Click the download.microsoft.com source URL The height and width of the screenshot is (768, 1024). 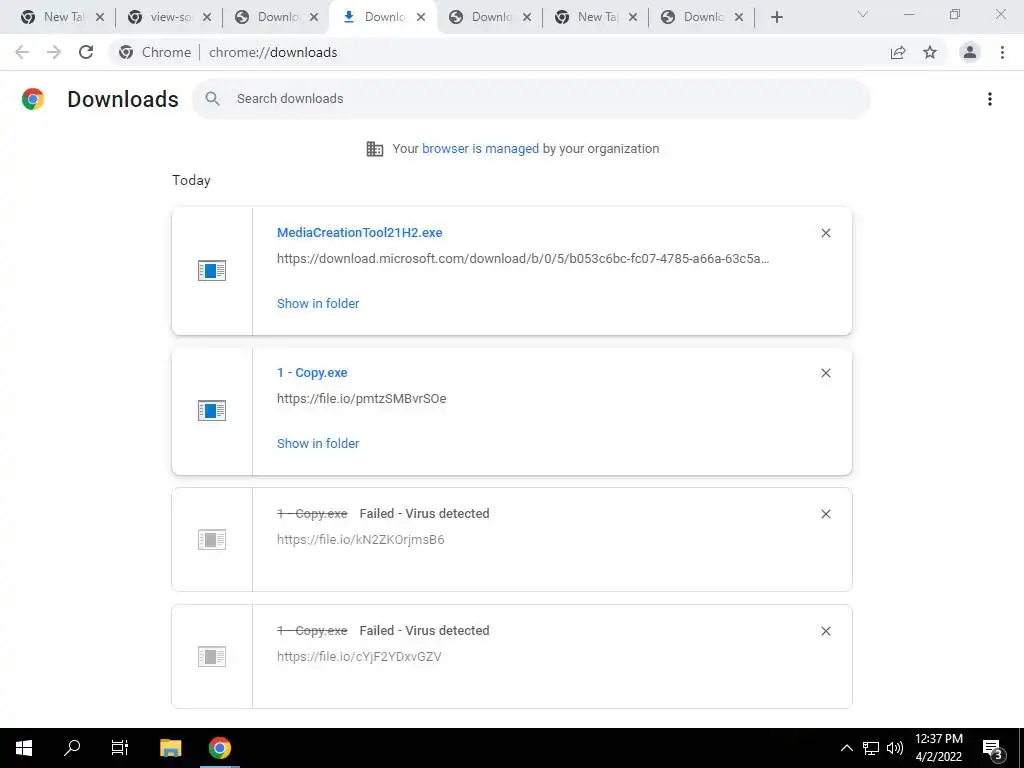(523, 259)
